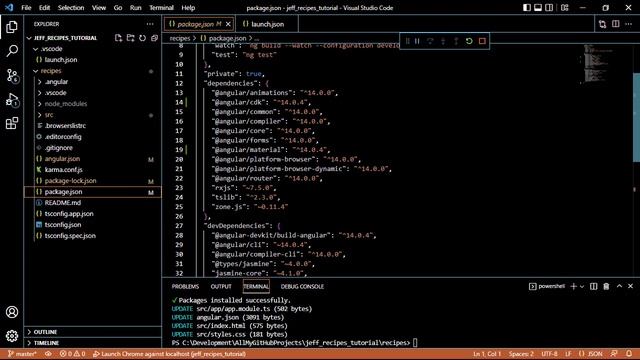The image size is (640, 360).
Task: Click JSON language mode in status bar
Action: click(x=591, y=354)
